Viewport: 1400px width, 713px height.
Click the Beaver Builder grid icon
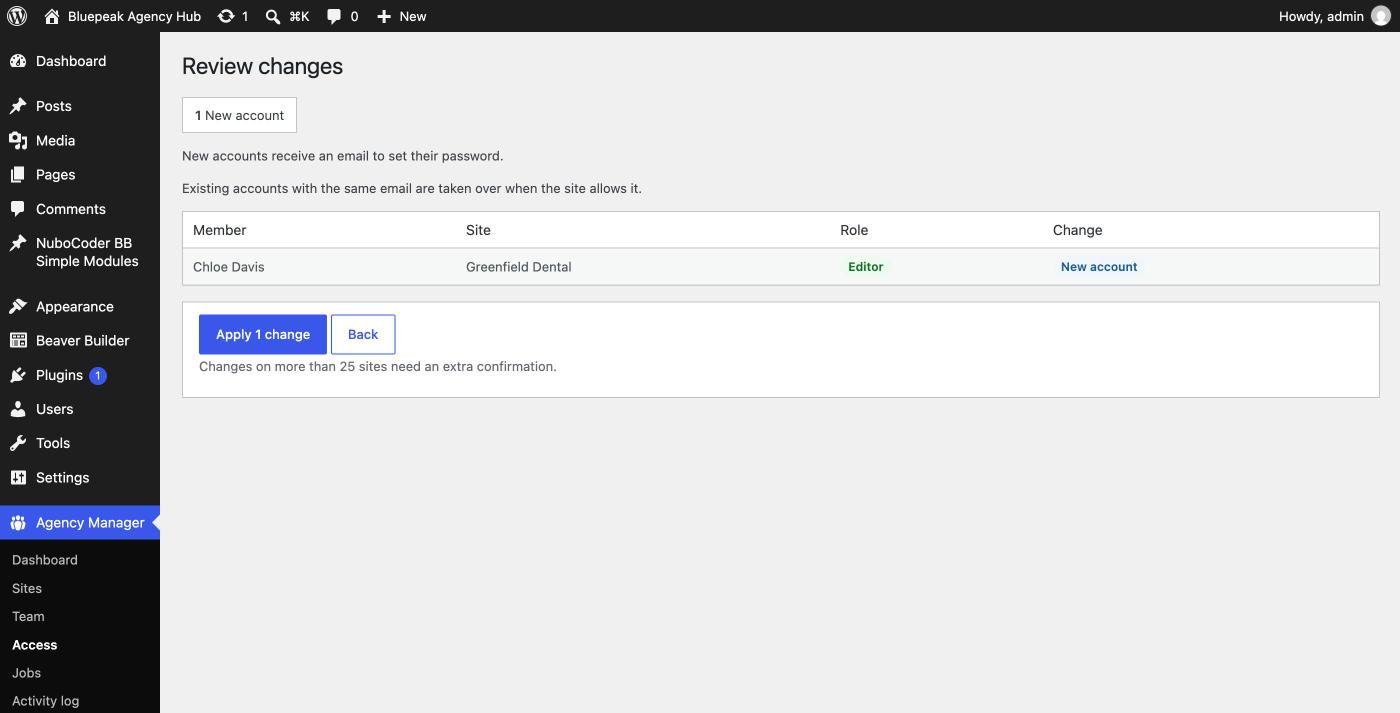(x=18, y=341)
